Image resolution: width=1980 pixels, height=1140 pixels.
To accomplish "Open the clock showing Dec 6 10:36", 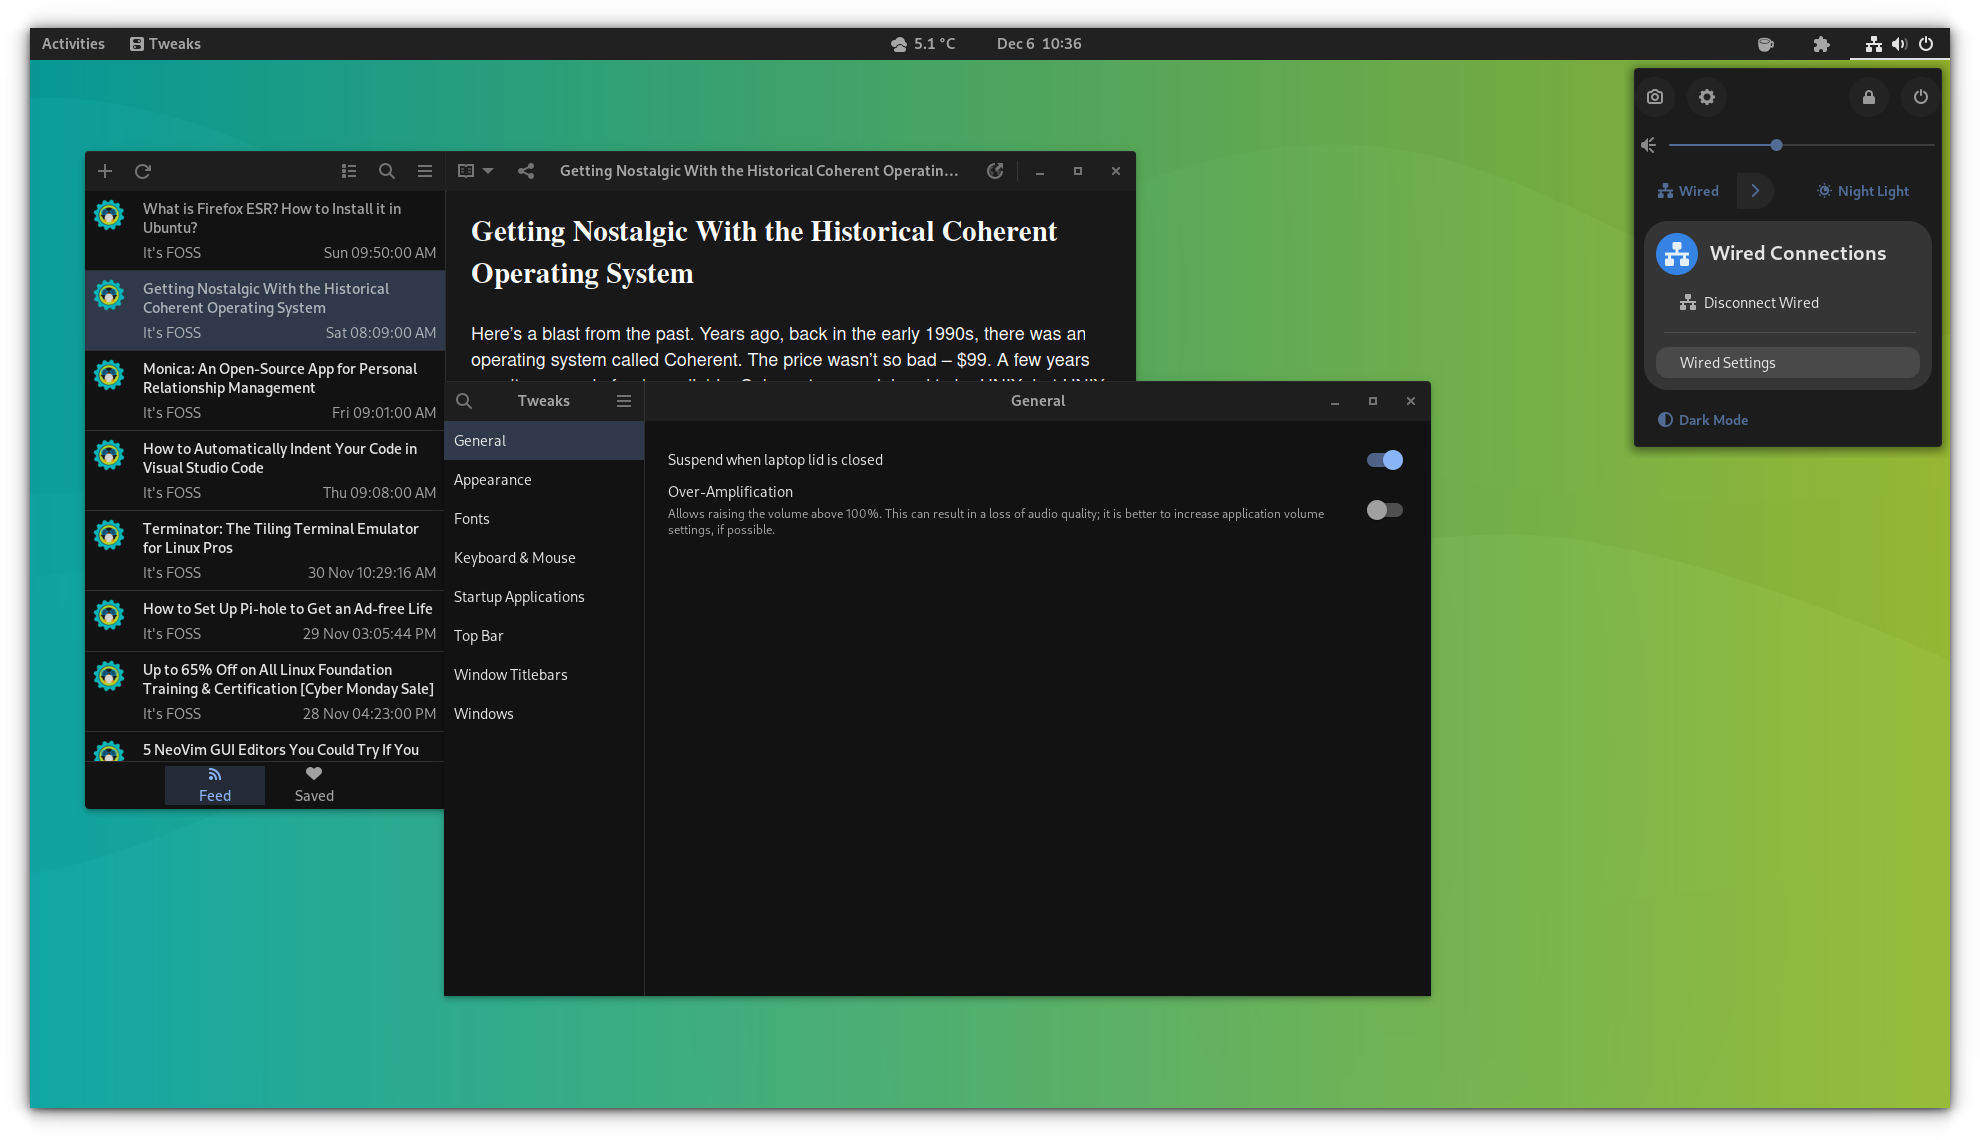I will point(1039,44).
